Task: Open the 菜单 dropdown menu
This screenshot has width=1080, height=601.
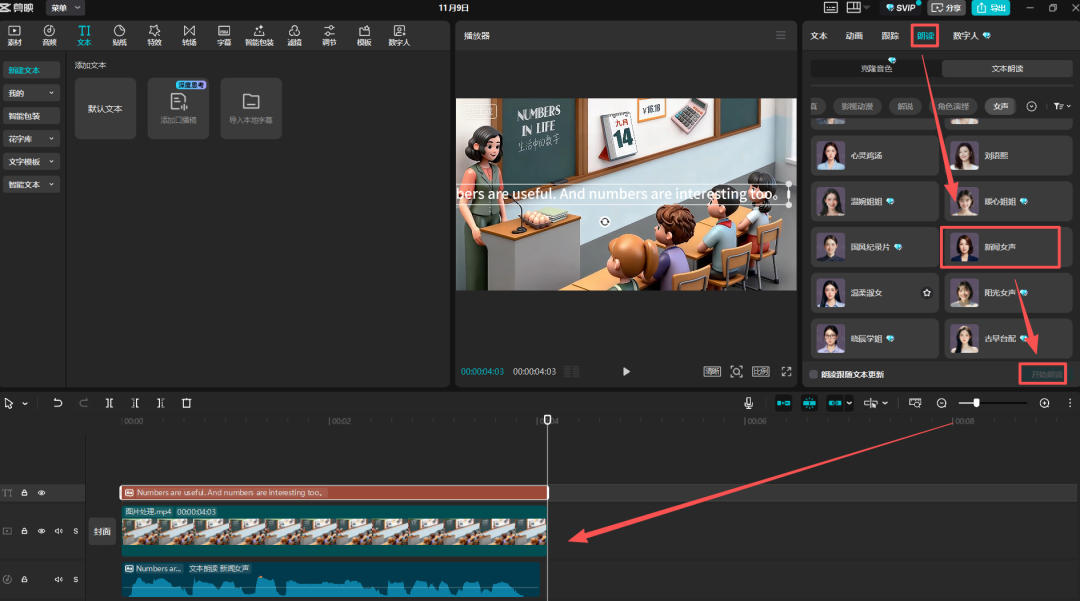Action: 66,8
